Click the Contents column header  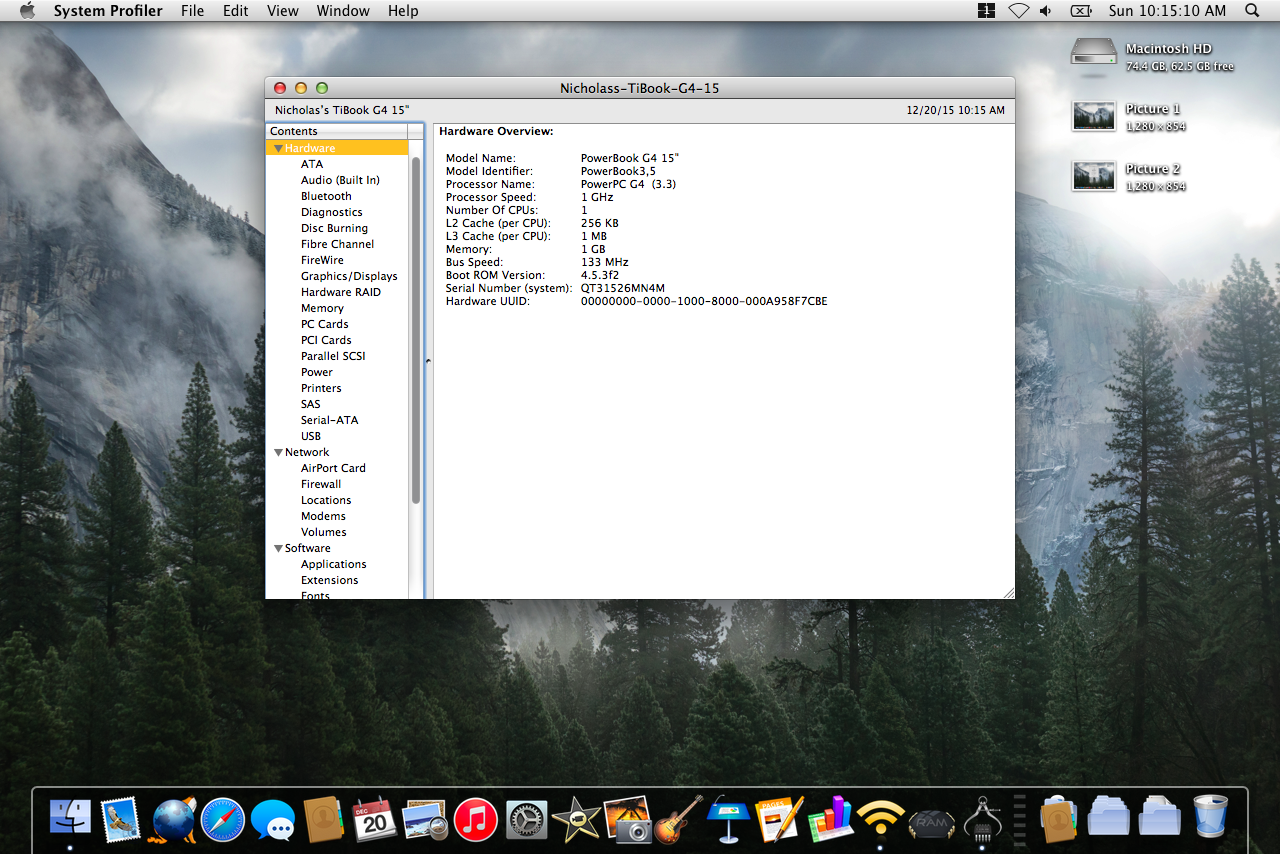[x=337, y=131]
